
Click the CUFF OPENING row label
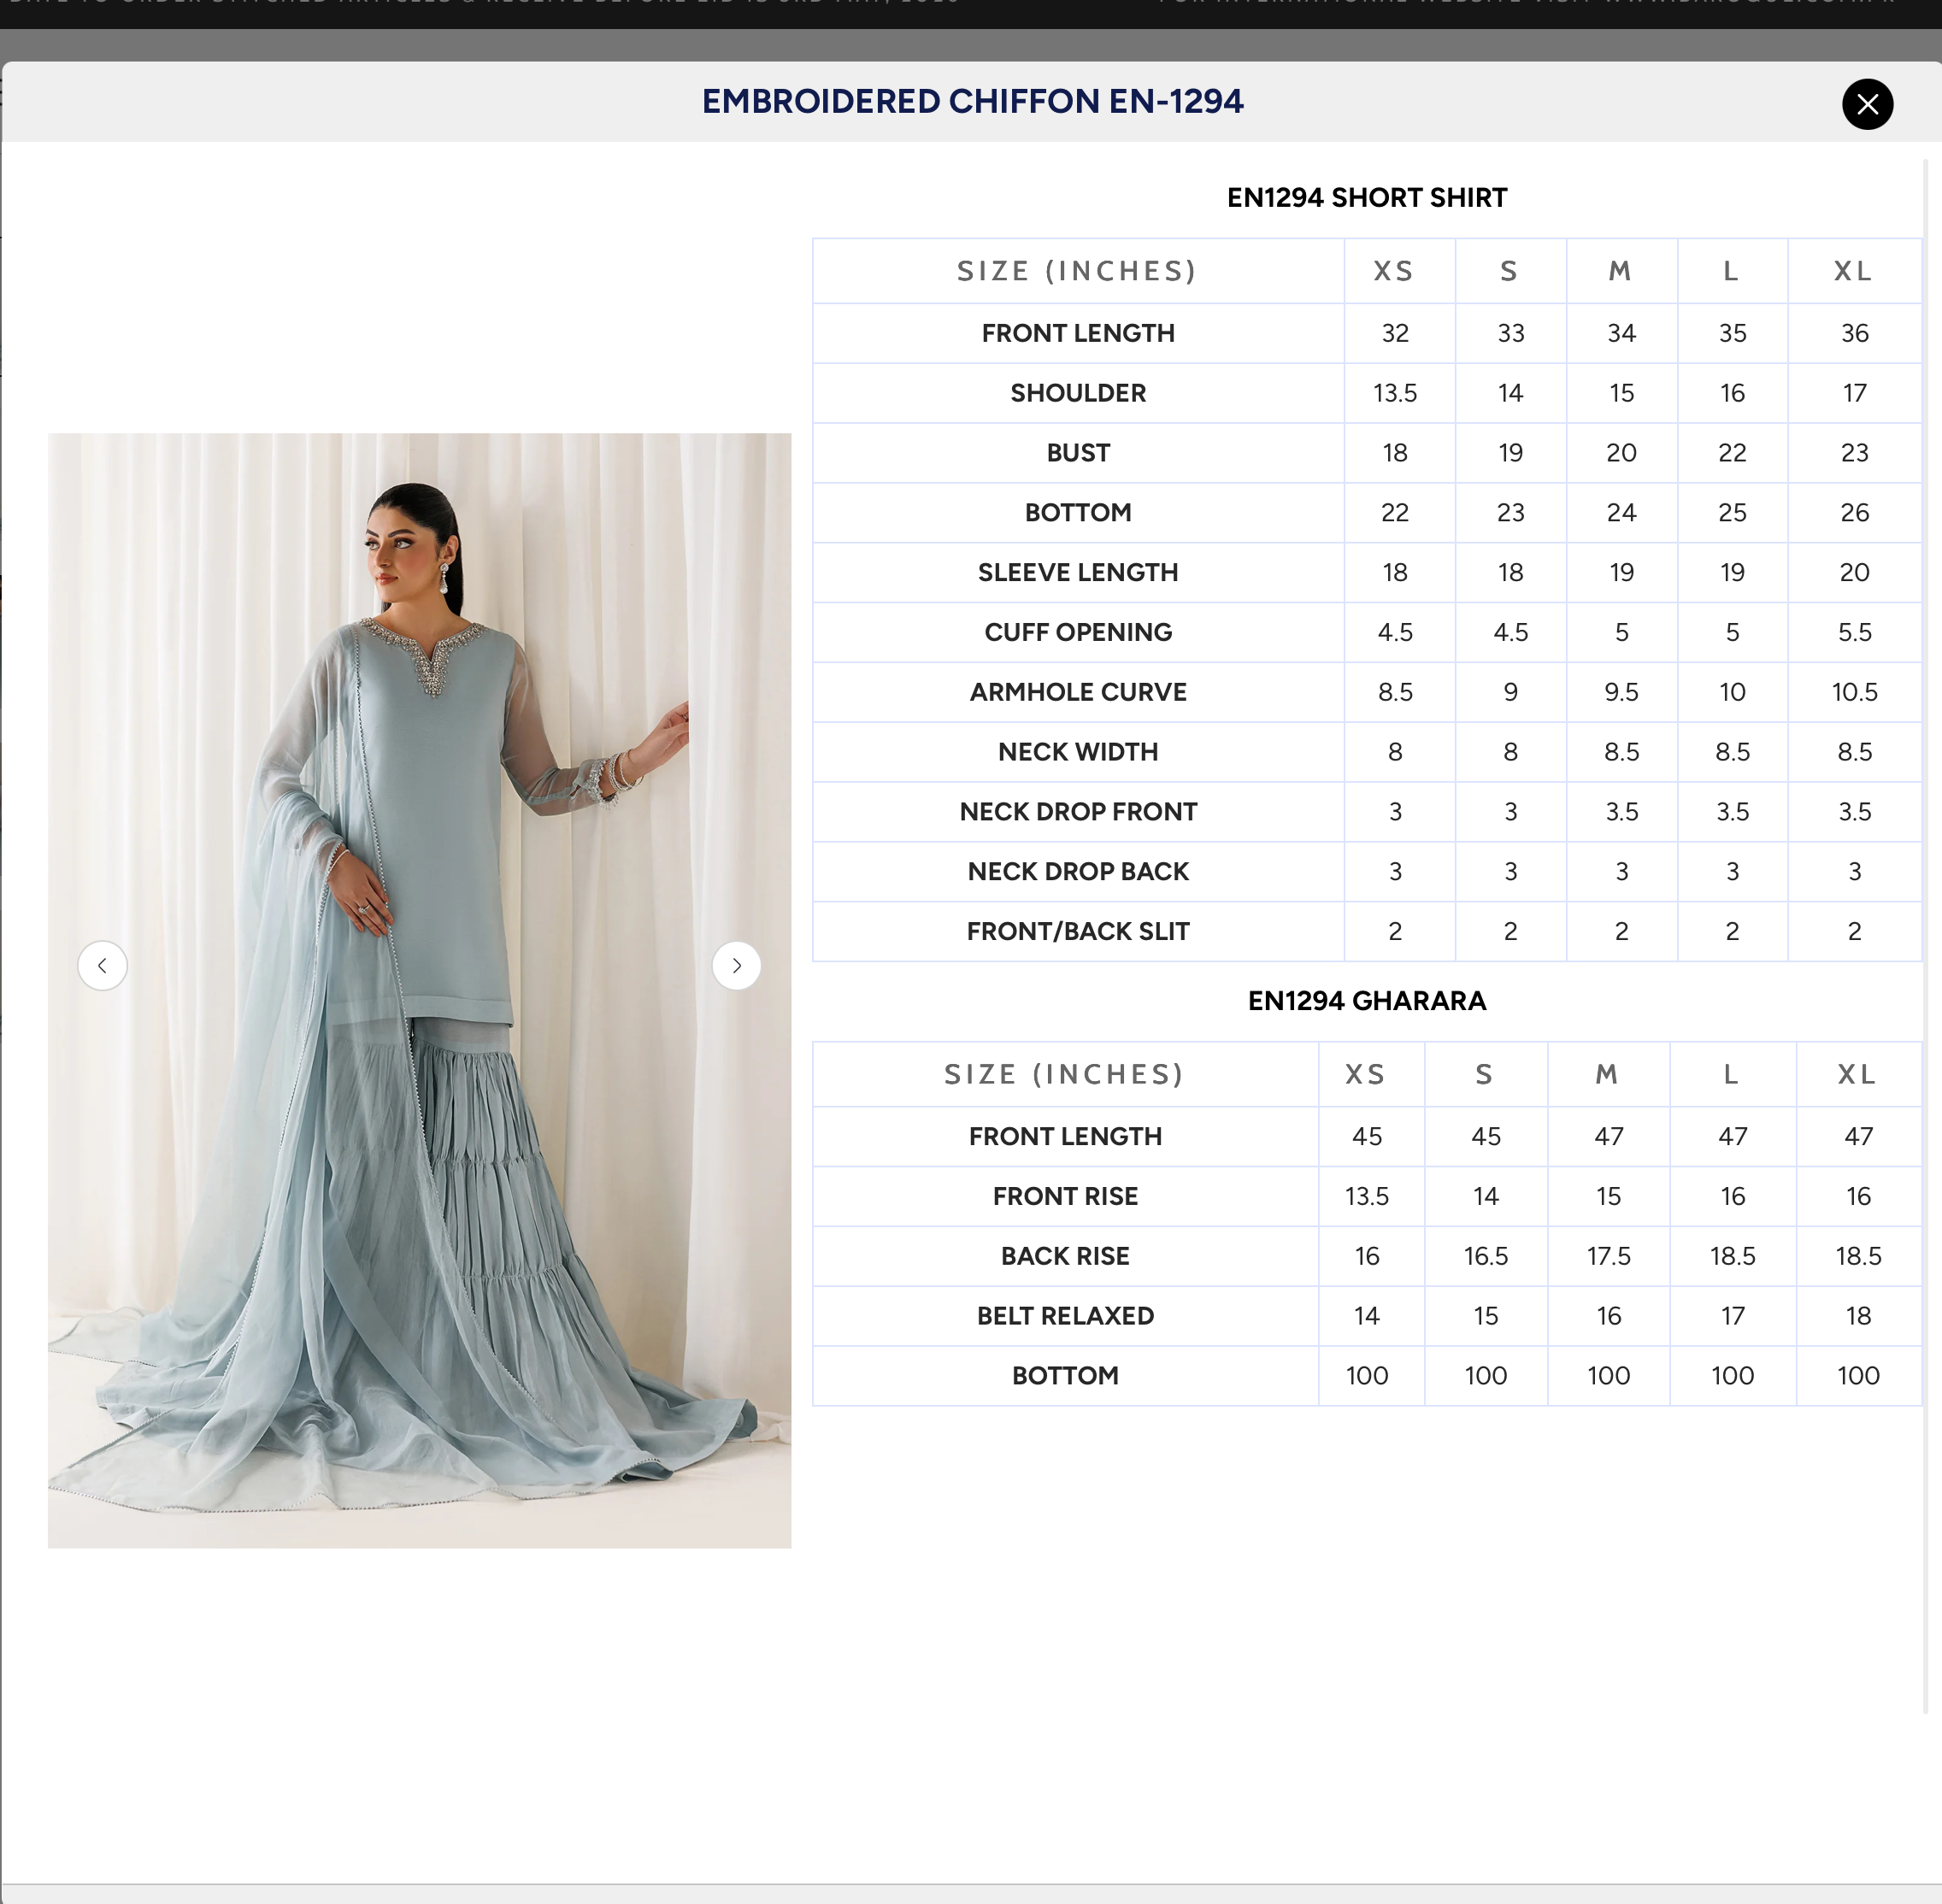[1078, 632]
